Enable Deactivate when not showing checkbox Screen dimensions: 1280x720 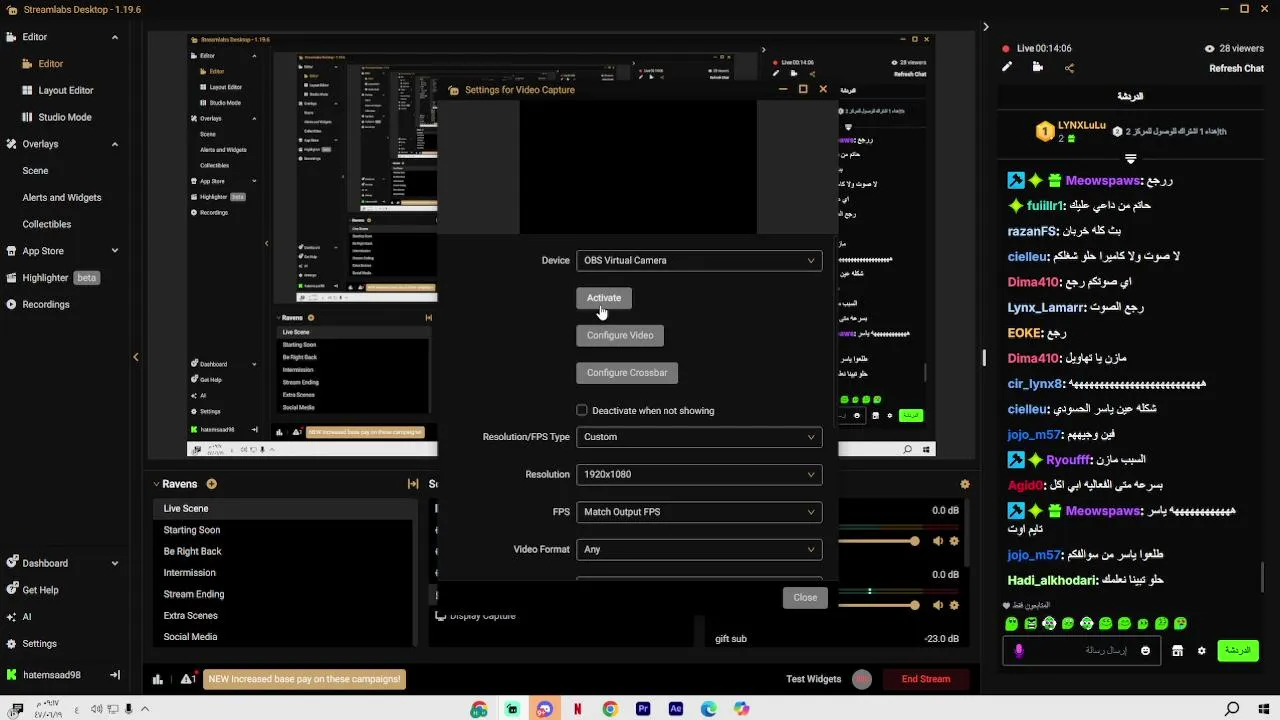582,410
